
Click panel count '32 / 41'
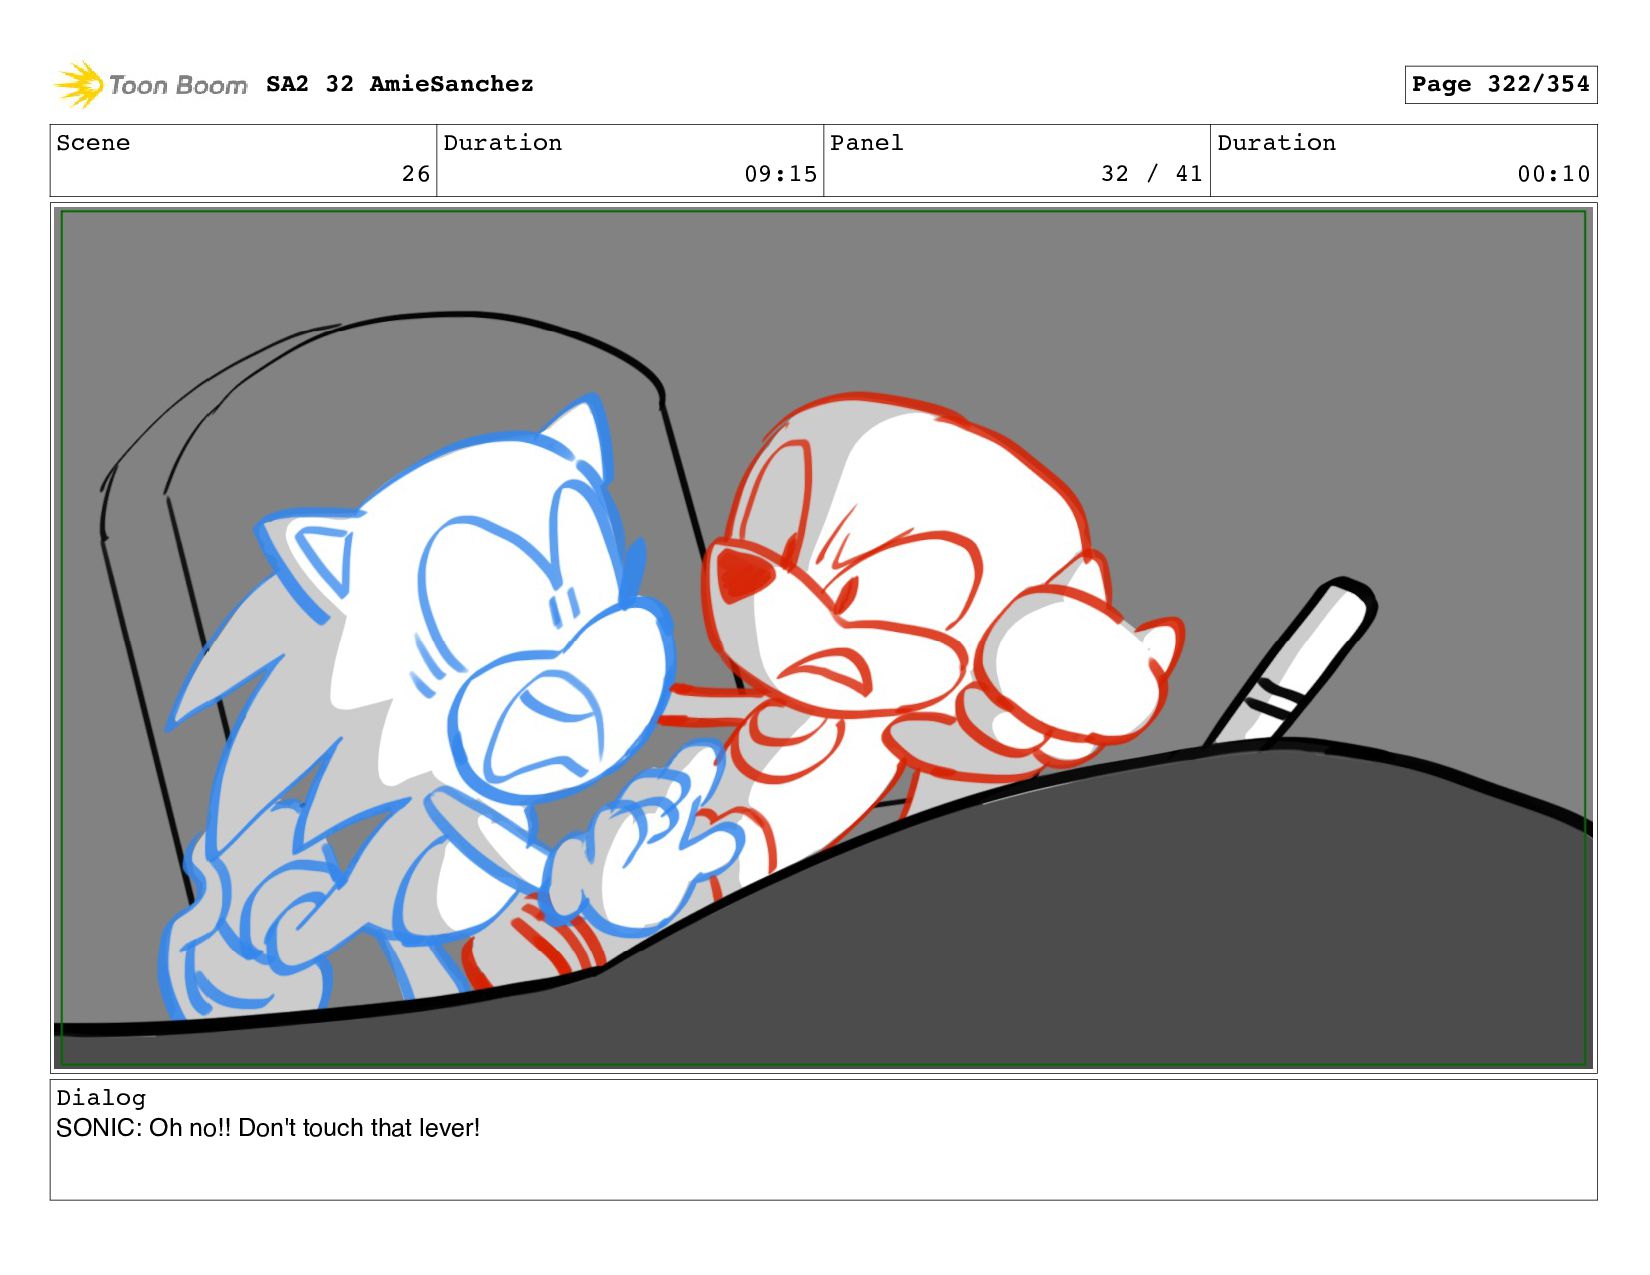1151,174
